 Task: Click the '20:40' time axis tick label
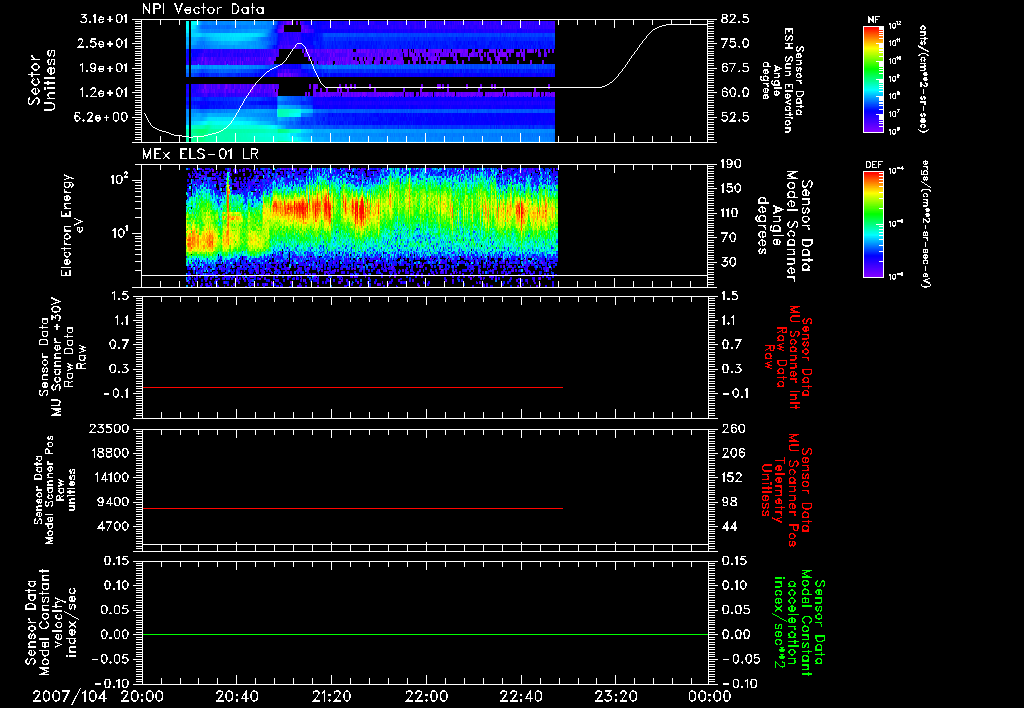[236, 697]
